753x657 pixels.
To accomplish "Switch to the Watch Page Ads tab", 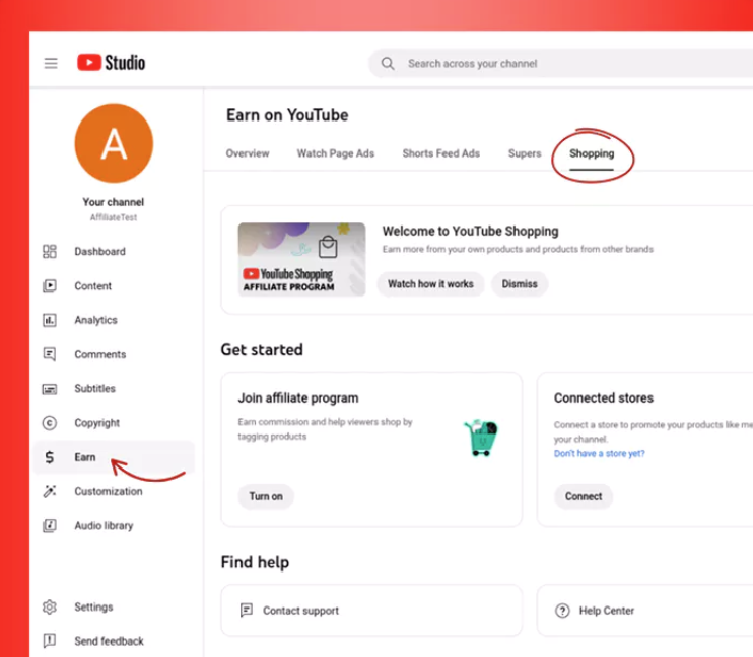I will pos(335,153).
